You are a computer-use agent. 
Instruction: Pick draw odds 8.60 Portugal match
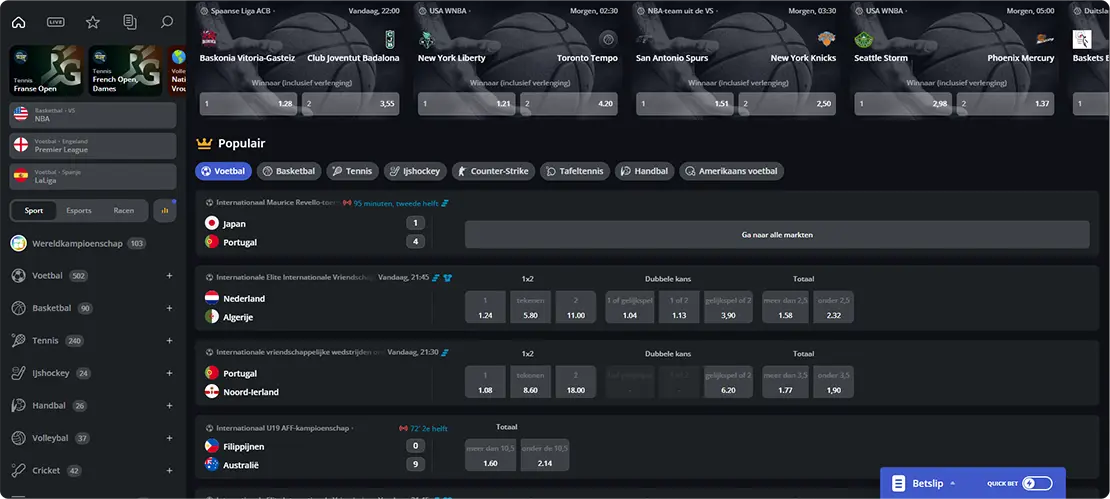pos(530,382)
